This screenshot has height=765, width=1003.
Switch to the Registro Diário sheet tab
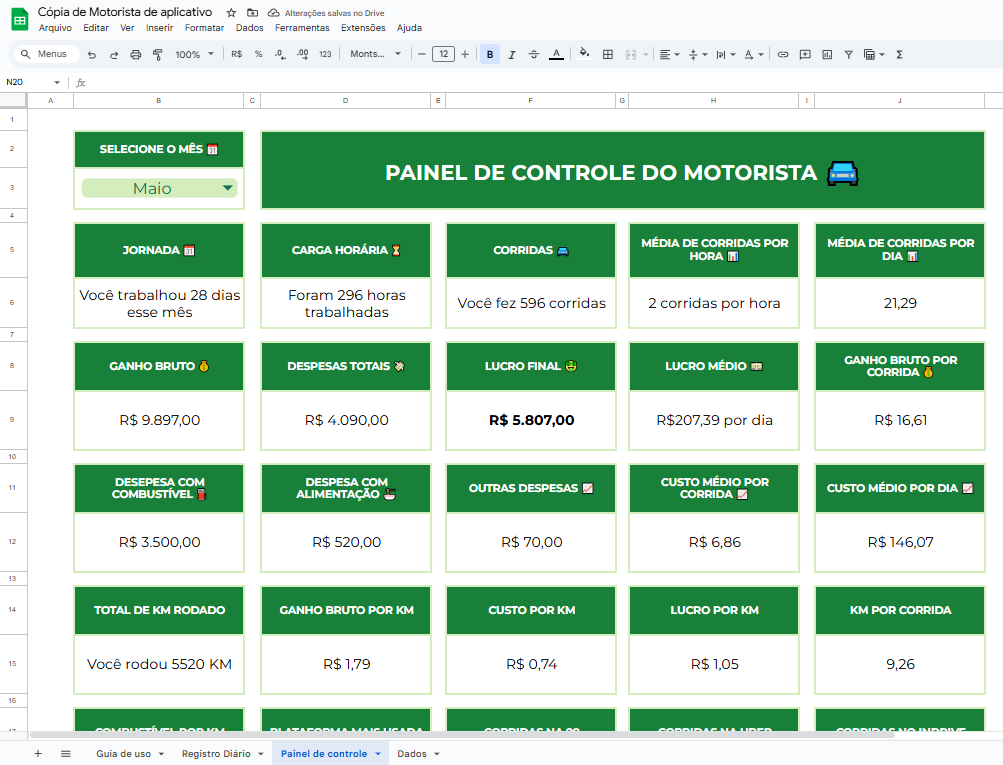coord(216,753)
